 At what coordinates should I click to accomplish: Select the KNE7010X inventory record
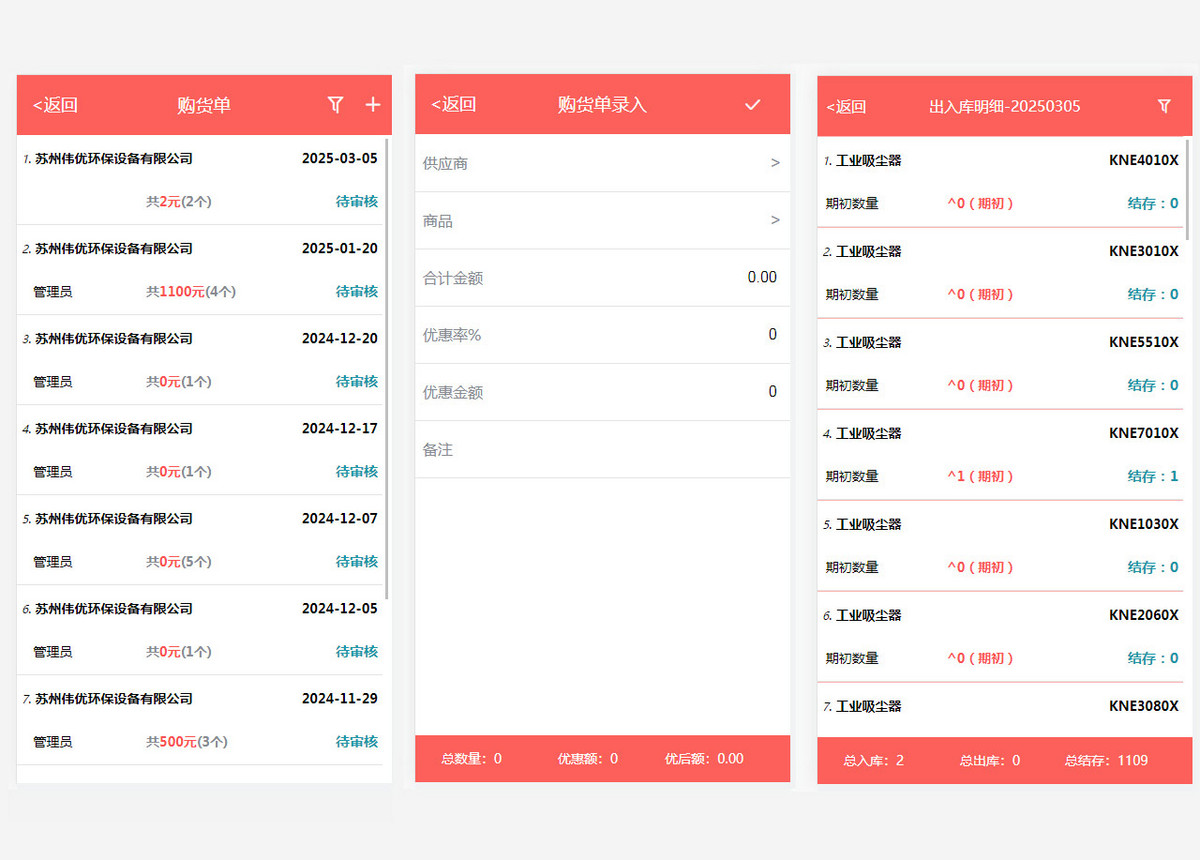pyautogui.click(x=1000, y=455)
